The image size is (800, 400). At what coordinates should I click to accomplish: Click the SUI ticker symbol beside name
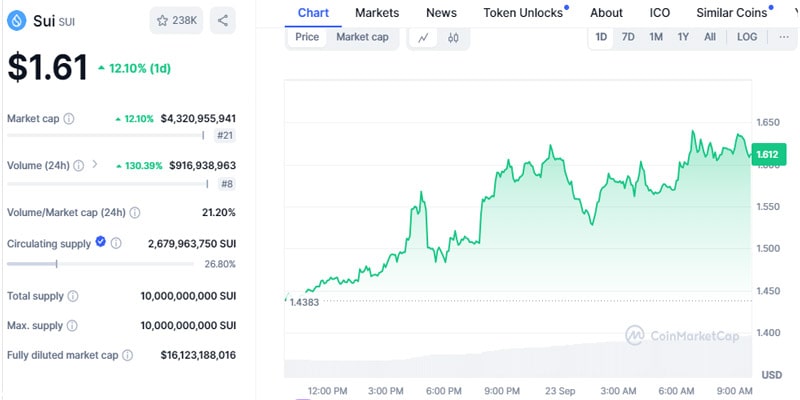pyautogui.click(x=67, y=22)
